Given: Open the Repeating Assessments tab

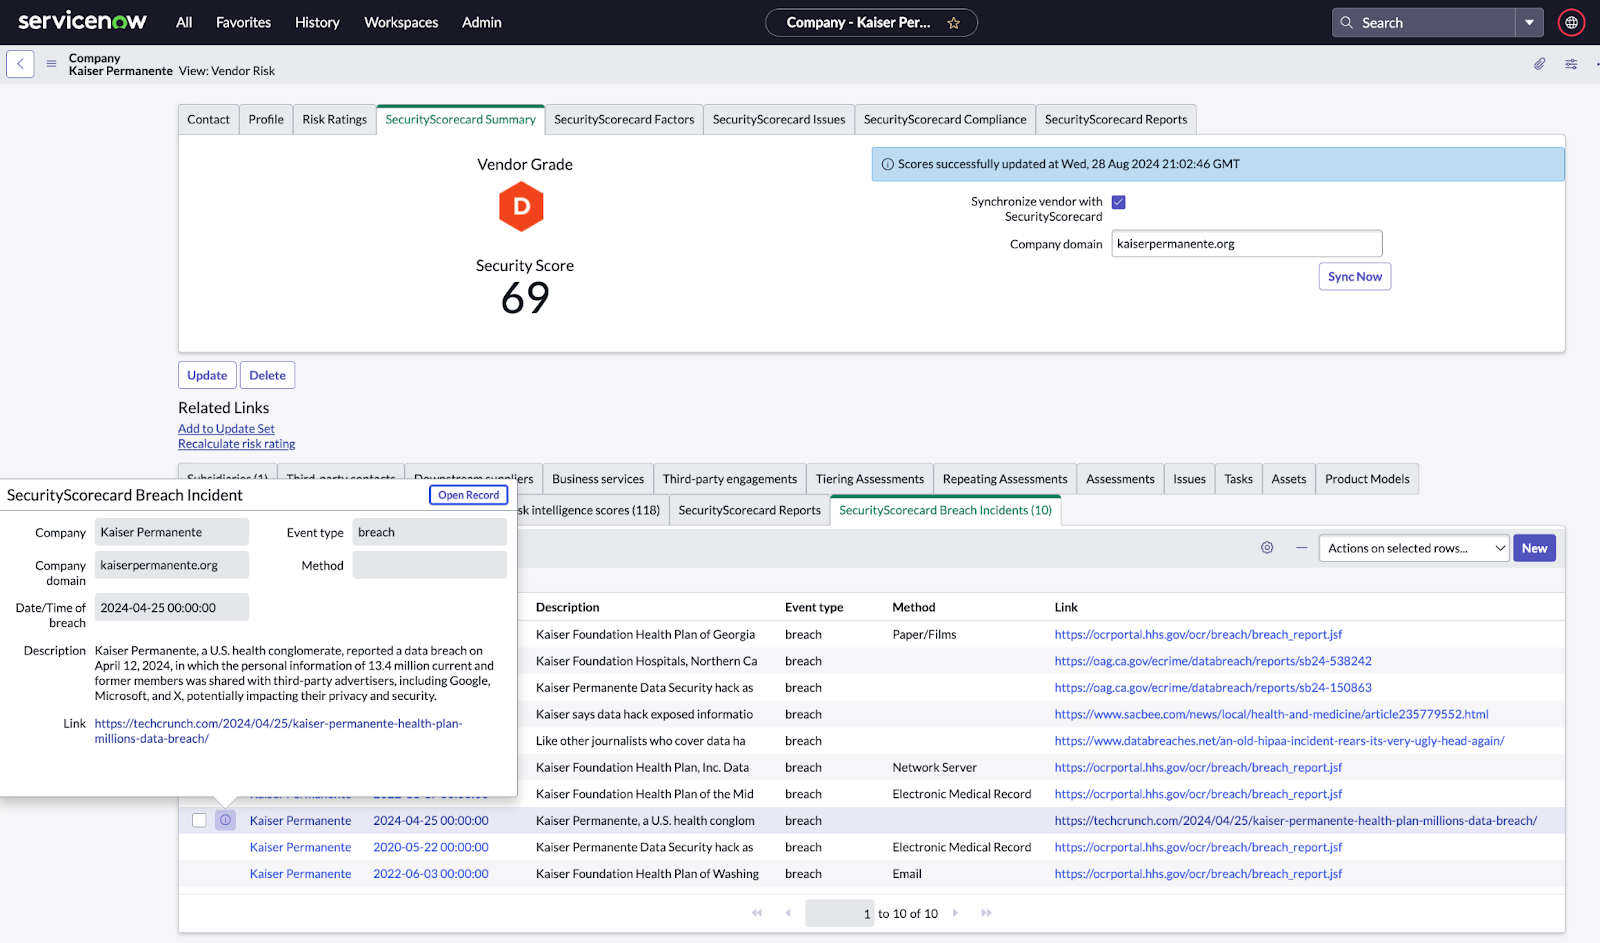Looking at the screenshot, I should click(1005, 479).
